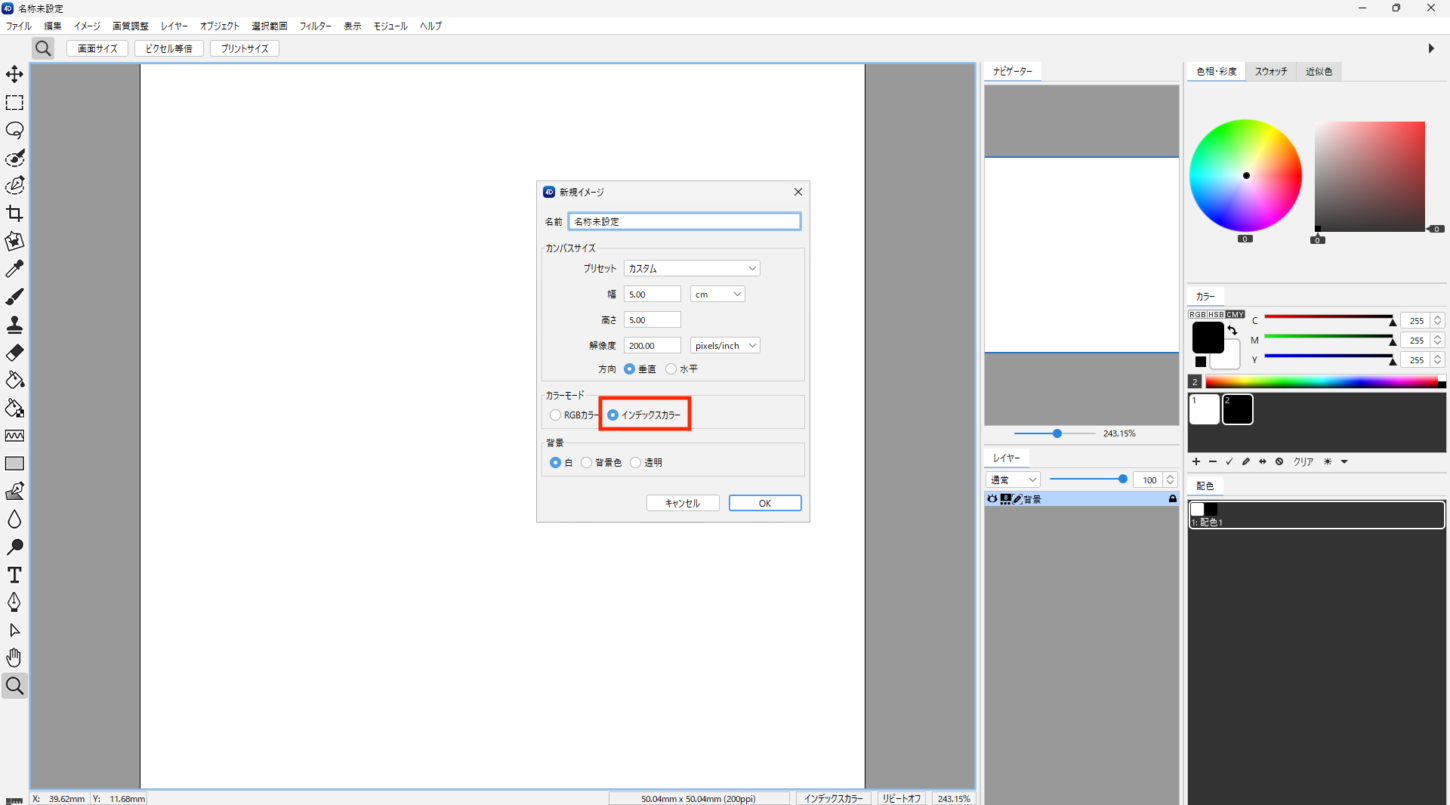Viewport: 1450px width, 805px height.
Task: Click the キャンセル button
Action: 682,503
